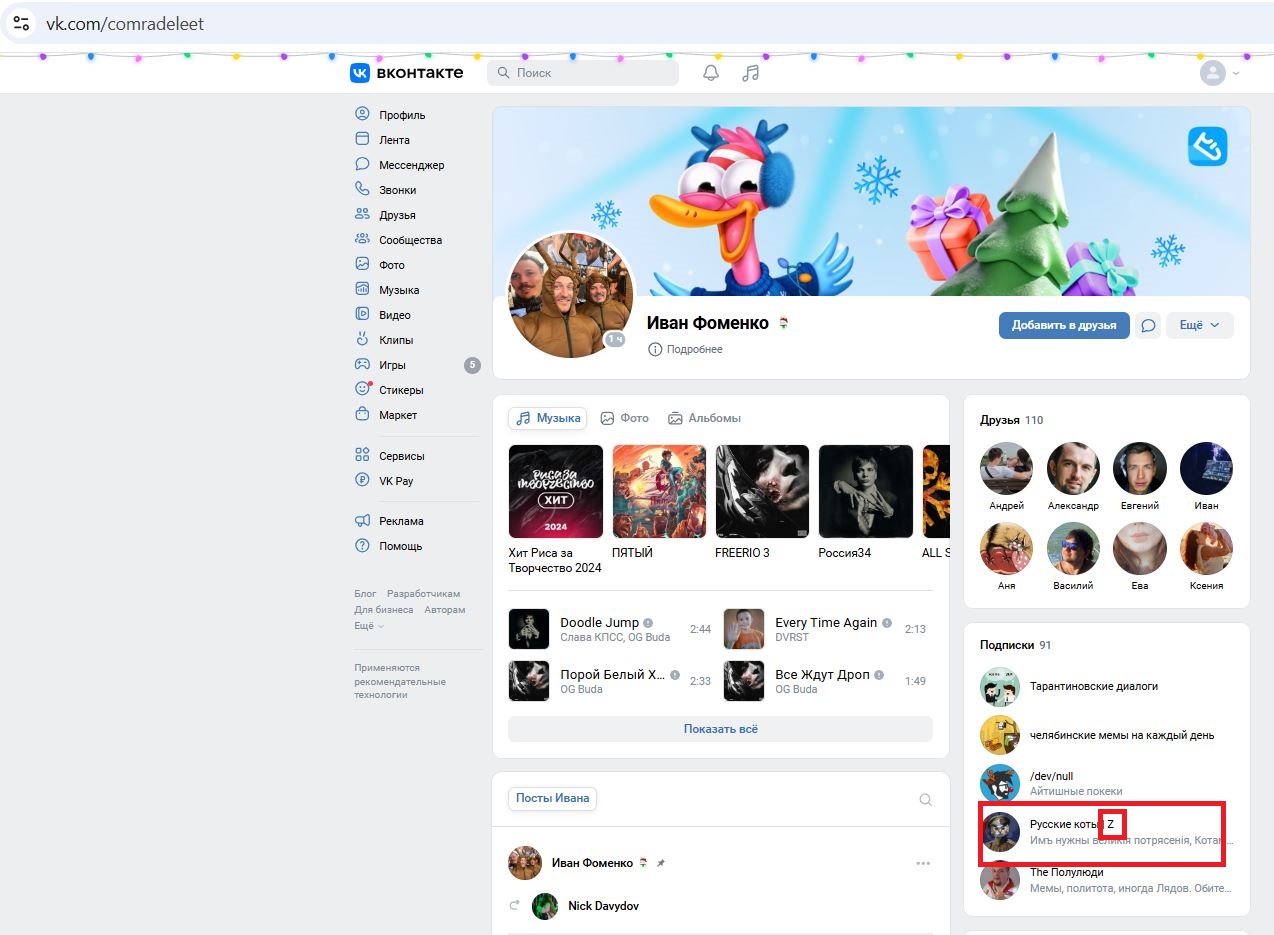Open friend Андрей's avatar

coord(1006,469)
